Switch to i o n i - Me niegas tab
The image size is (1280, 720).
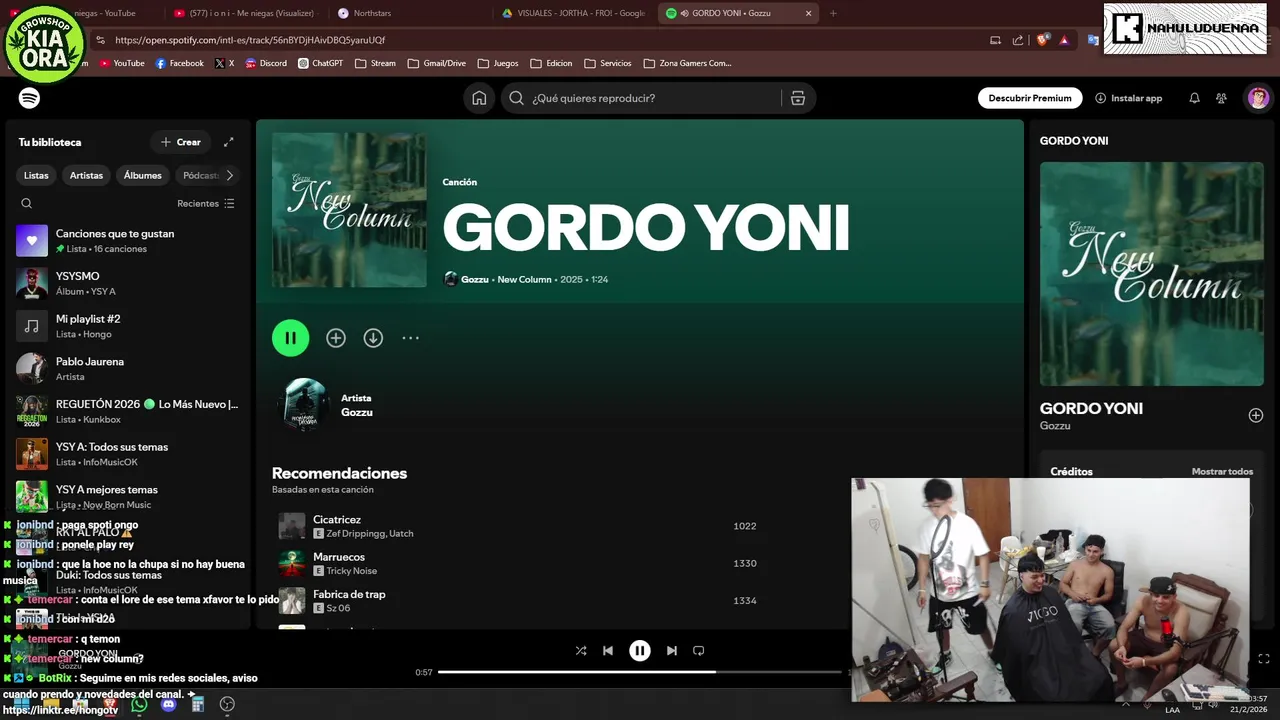click(x=243, y=13)
